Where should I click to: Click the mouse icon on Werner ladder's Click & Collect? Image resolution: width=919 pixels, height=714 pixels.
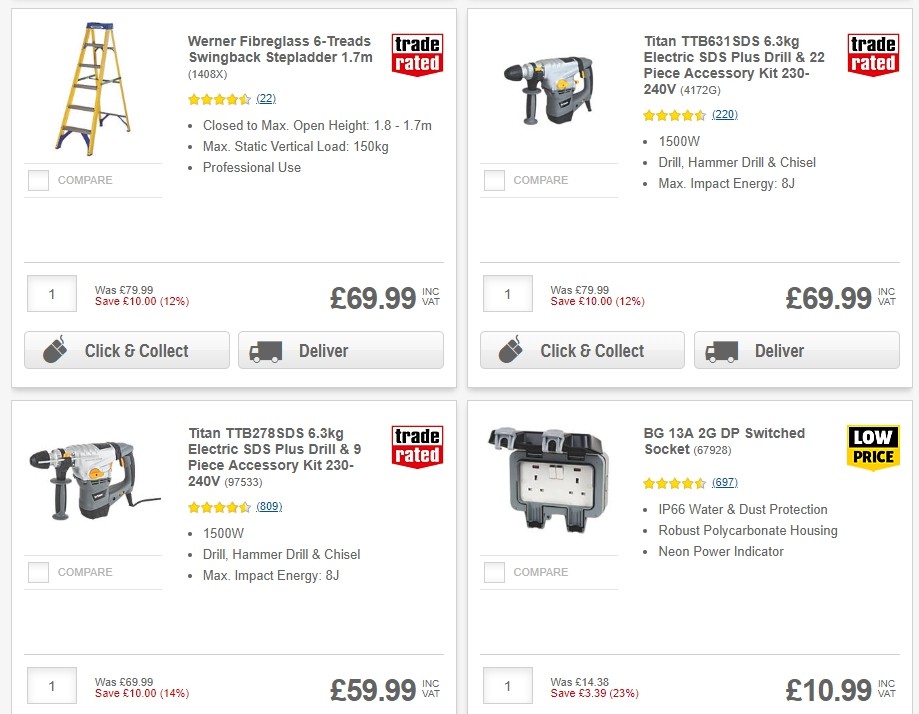(57, 350)
